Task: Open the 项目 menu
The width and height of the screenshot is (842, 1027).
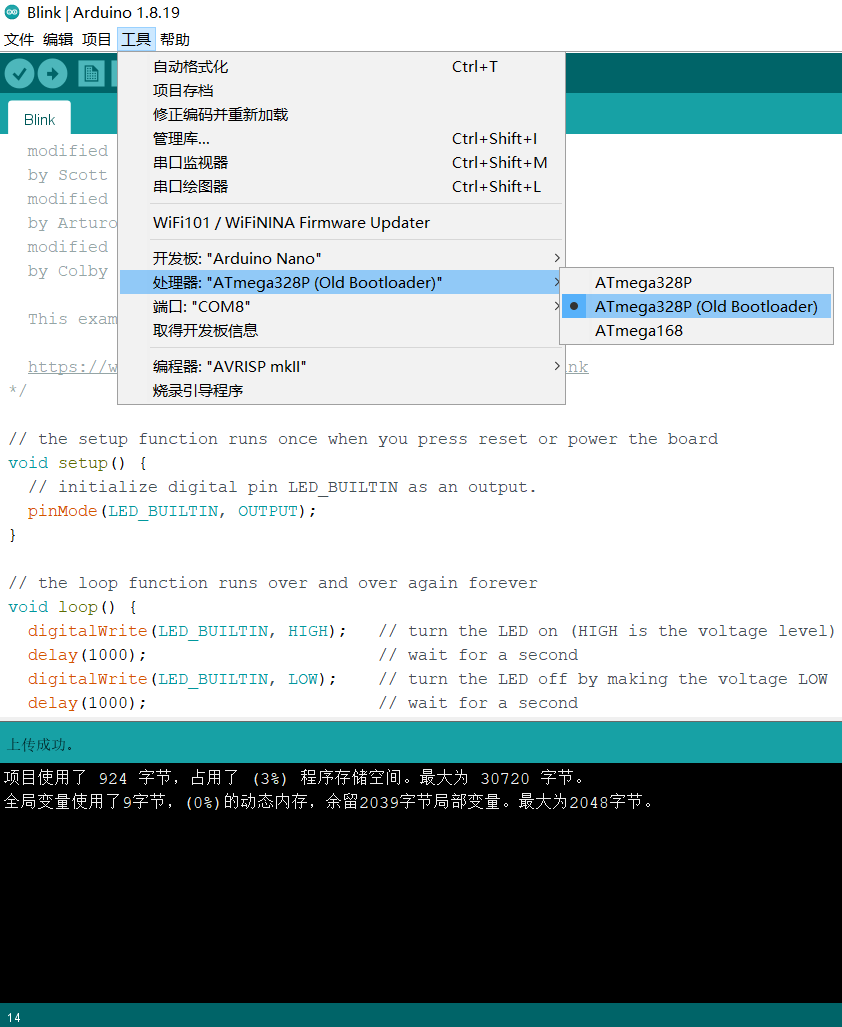Action: pyautogui.click(x=96, y=40)
